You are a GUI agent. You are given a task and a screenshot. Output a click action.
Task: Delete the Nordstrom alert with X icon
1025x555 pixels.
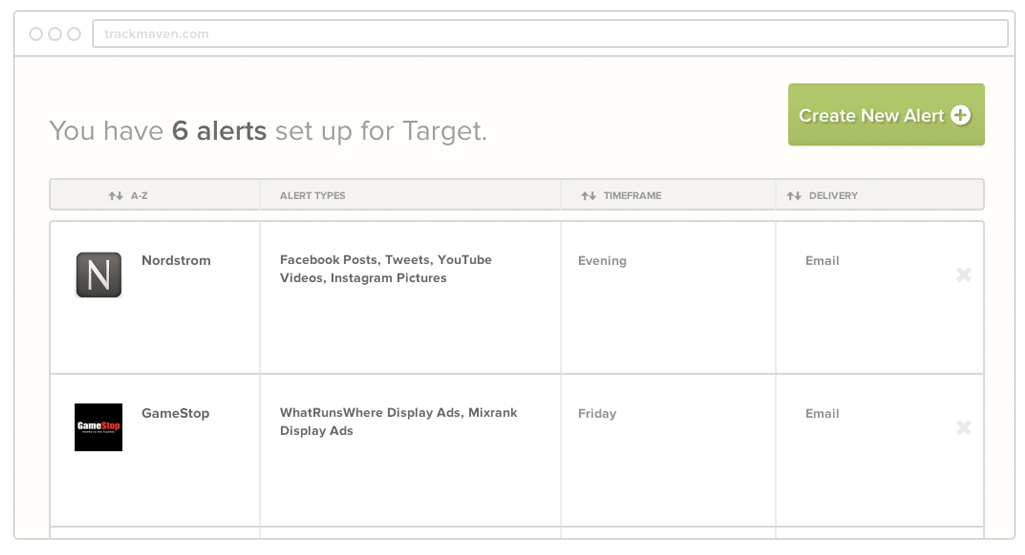coord(964,275)
